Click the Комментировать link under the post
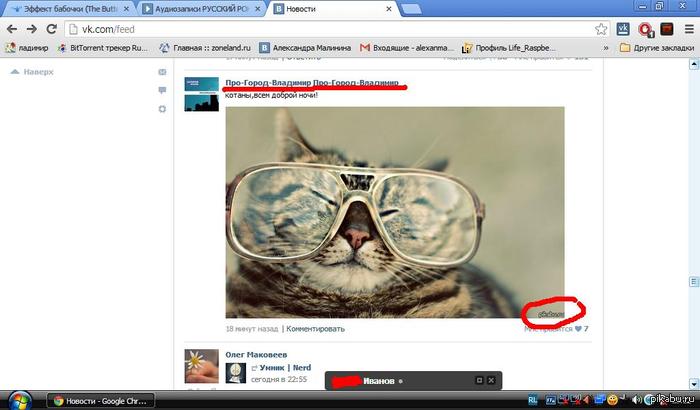700x410 pixels. click(x=315, y=328)
